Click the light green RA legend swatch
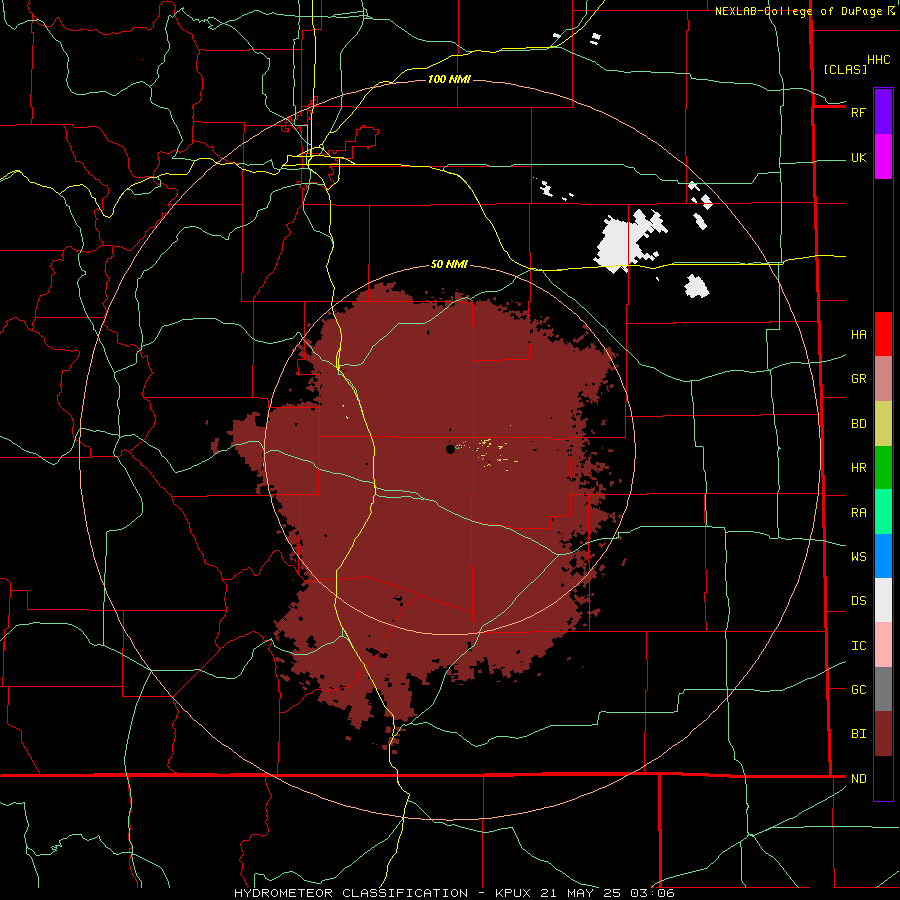 point(883,512)
